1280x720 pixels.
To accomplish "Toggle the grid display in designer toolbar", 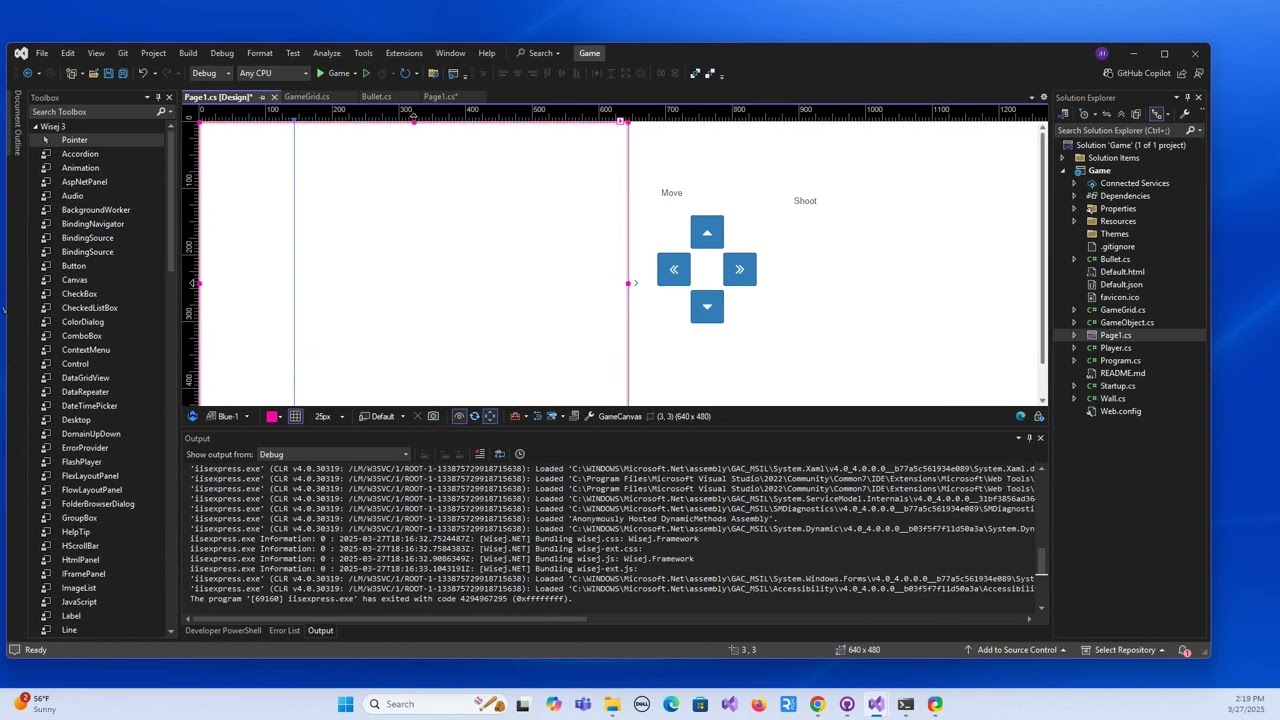I will [x=295, y=416].
